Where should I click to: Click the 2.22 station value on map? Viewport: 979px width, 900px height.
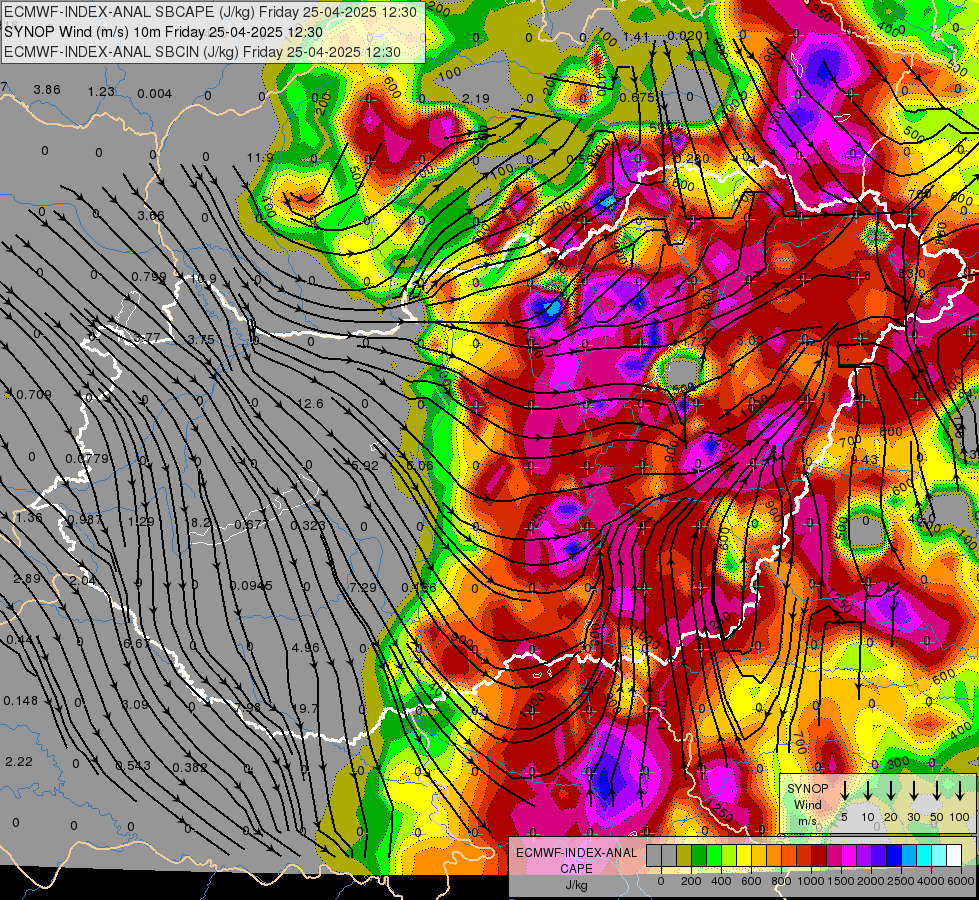[x=19, y=762]
